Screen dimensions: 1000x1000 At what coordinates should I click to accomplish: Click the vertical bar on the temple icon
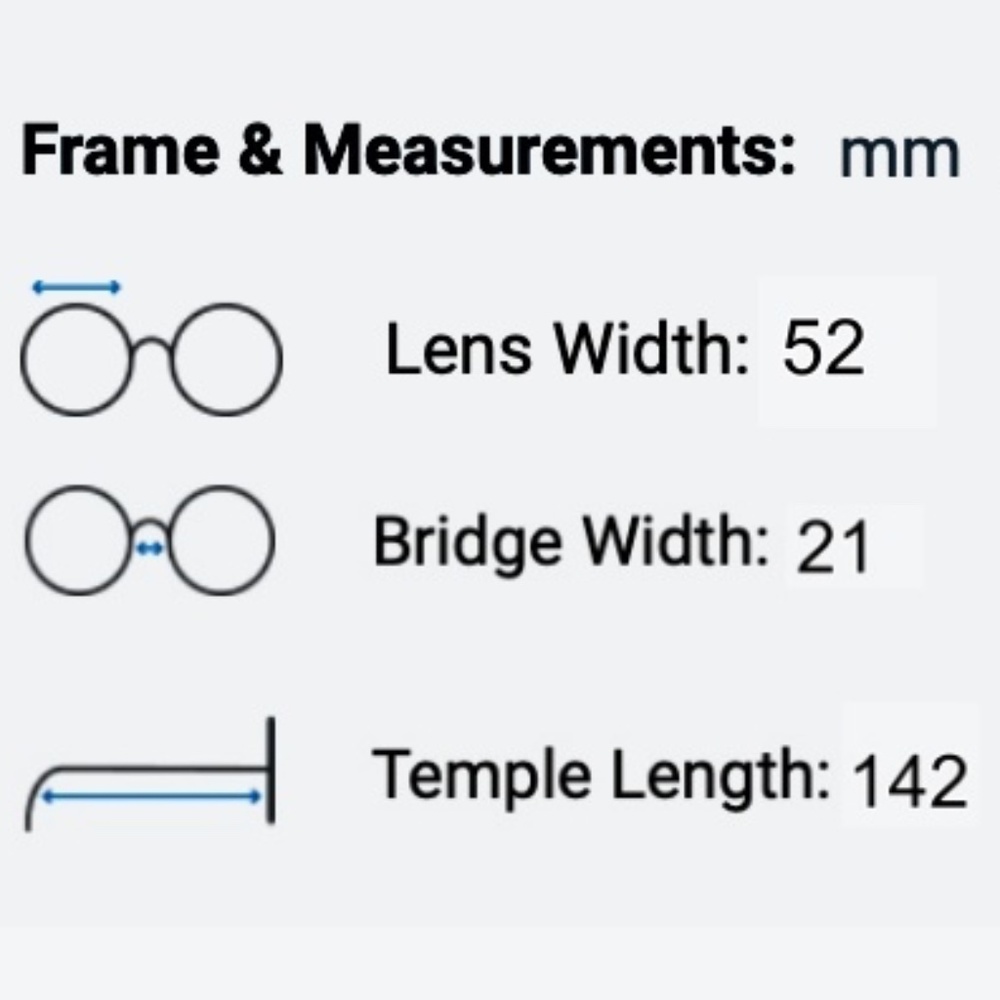tap(270, 770)
